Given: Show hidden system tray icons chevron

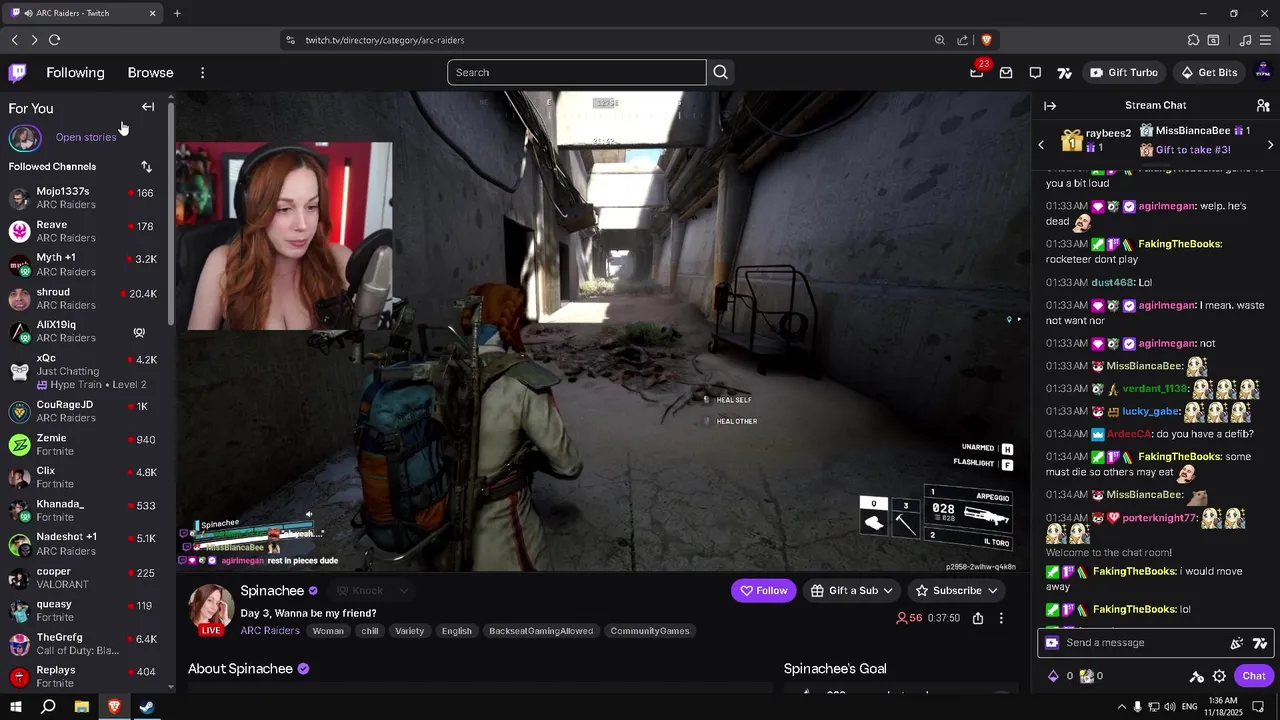Looking at the screenshot, I should (x=1121, y=707).
